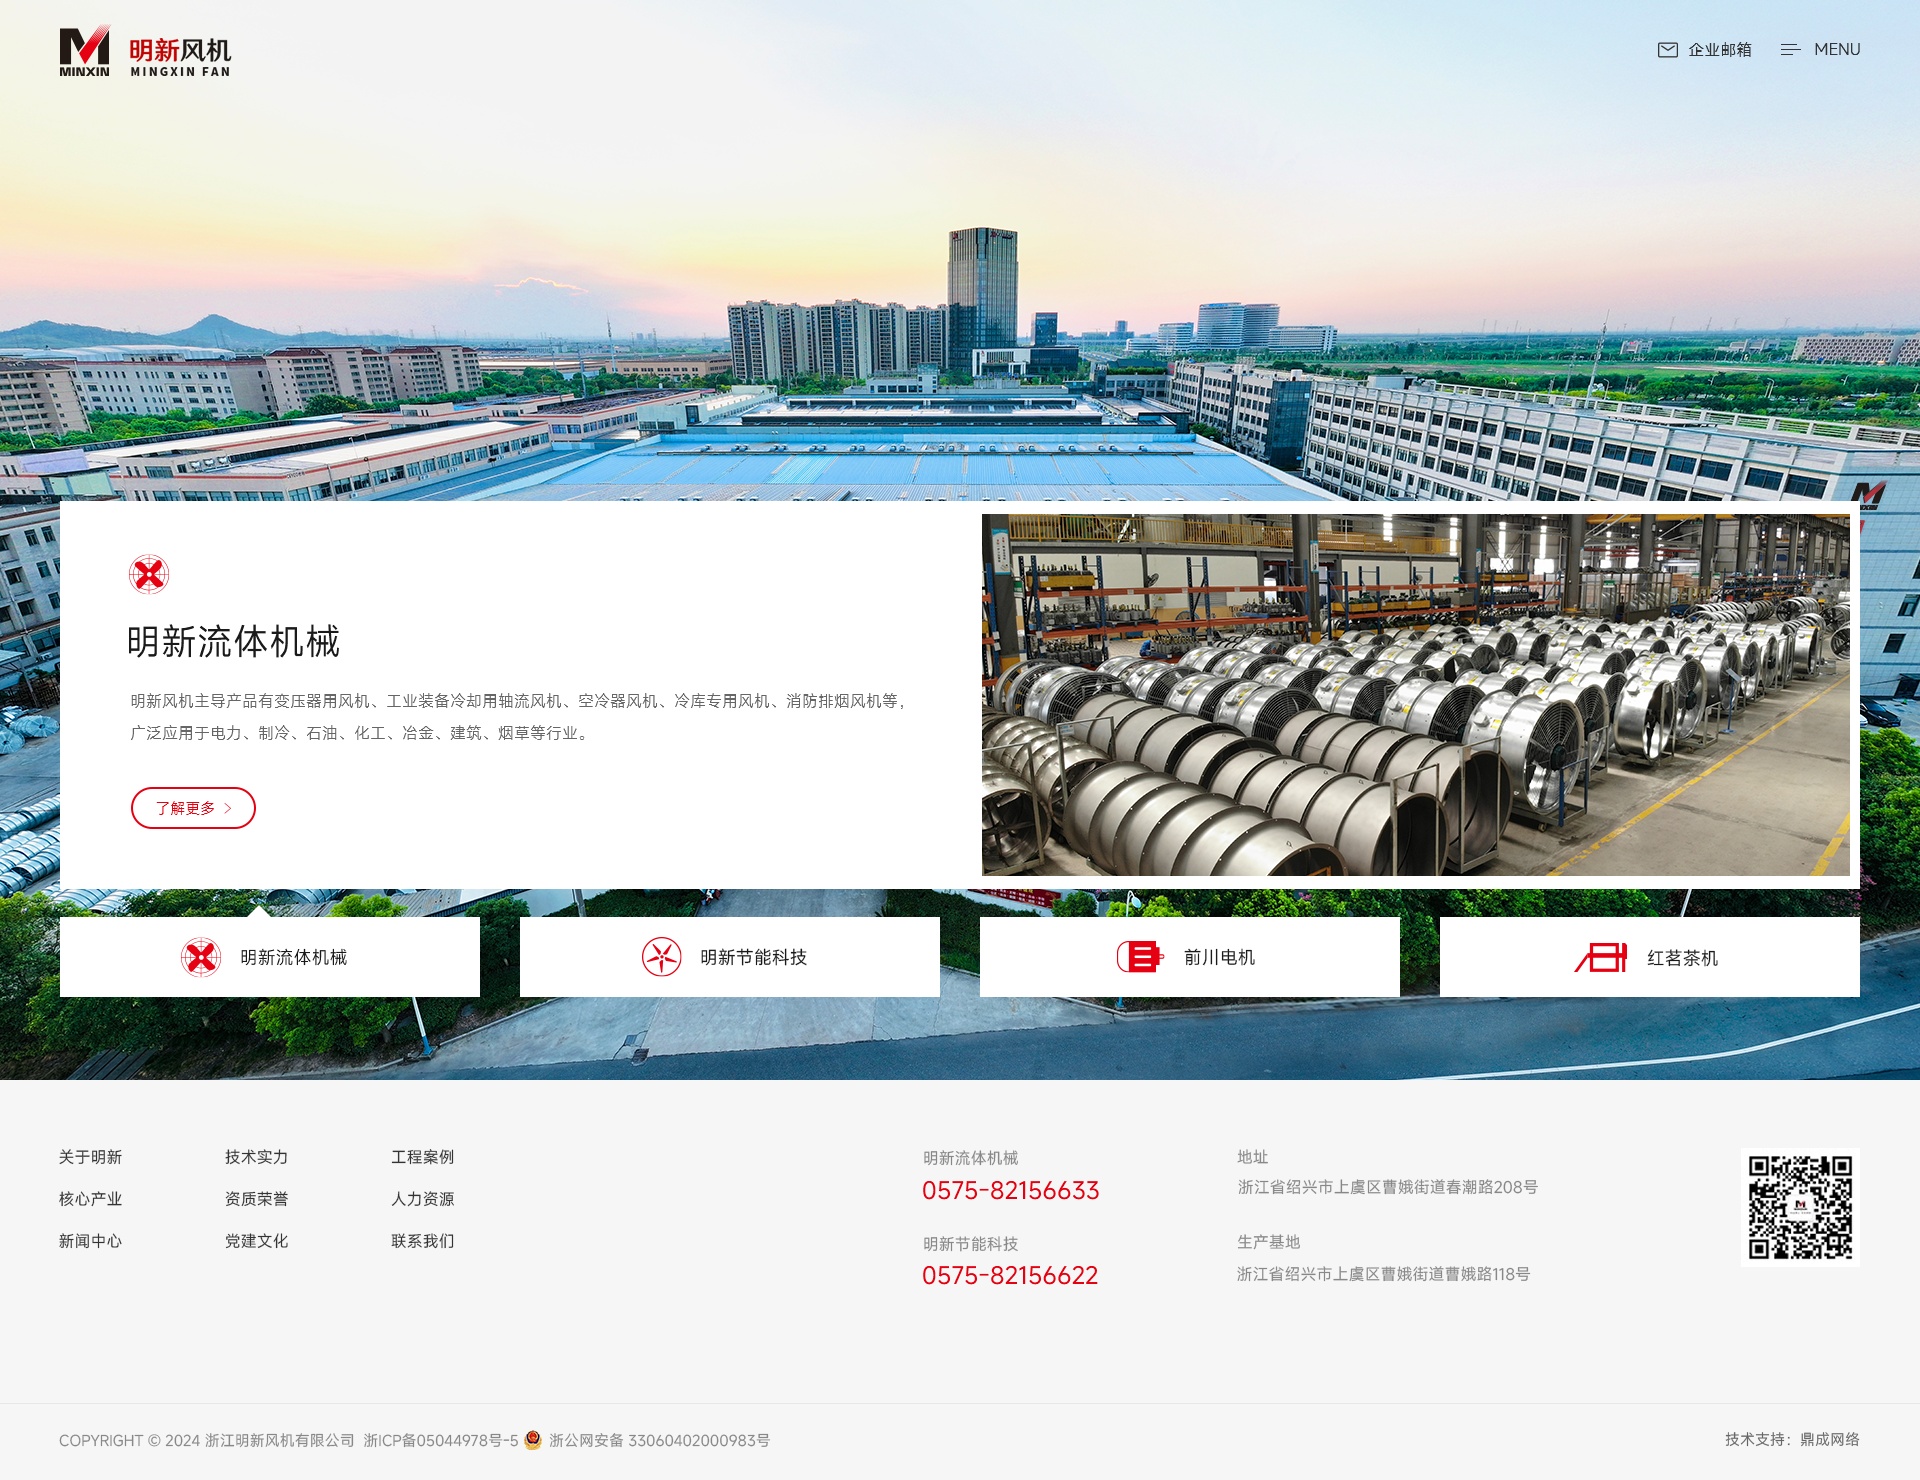This screenshot has height=1480, width=1920.
Task: Switch to the 明新节能科技 tab
Action: pos(730,957)
